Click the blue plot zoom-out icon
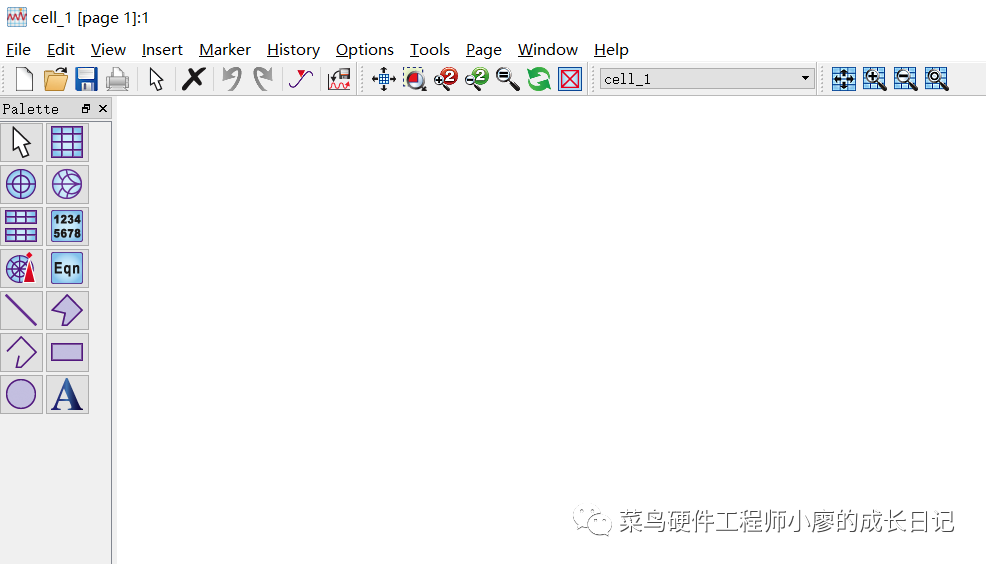The width and height of the screenshot is (986, 564). click(x=906, y=79)
